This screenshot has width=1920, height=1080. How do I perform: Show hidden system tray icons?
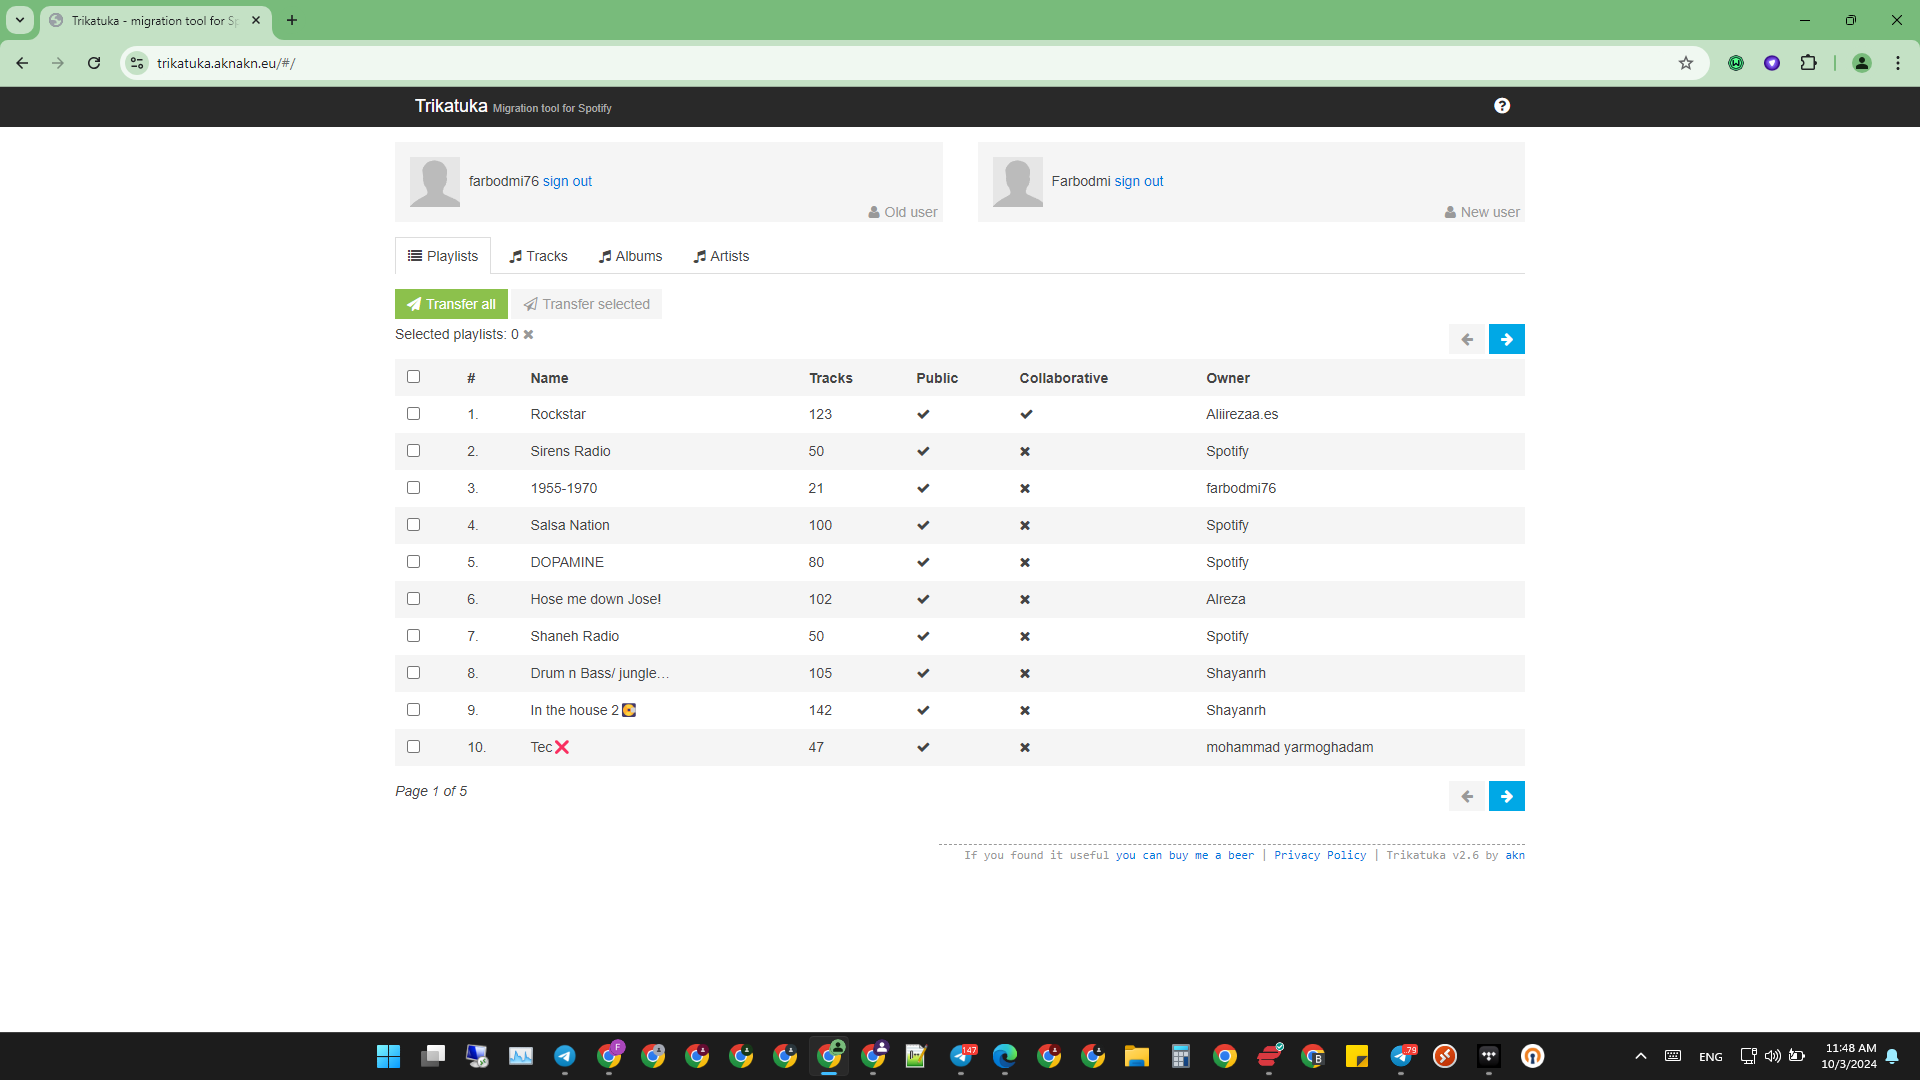(x=1641, y=1056)
